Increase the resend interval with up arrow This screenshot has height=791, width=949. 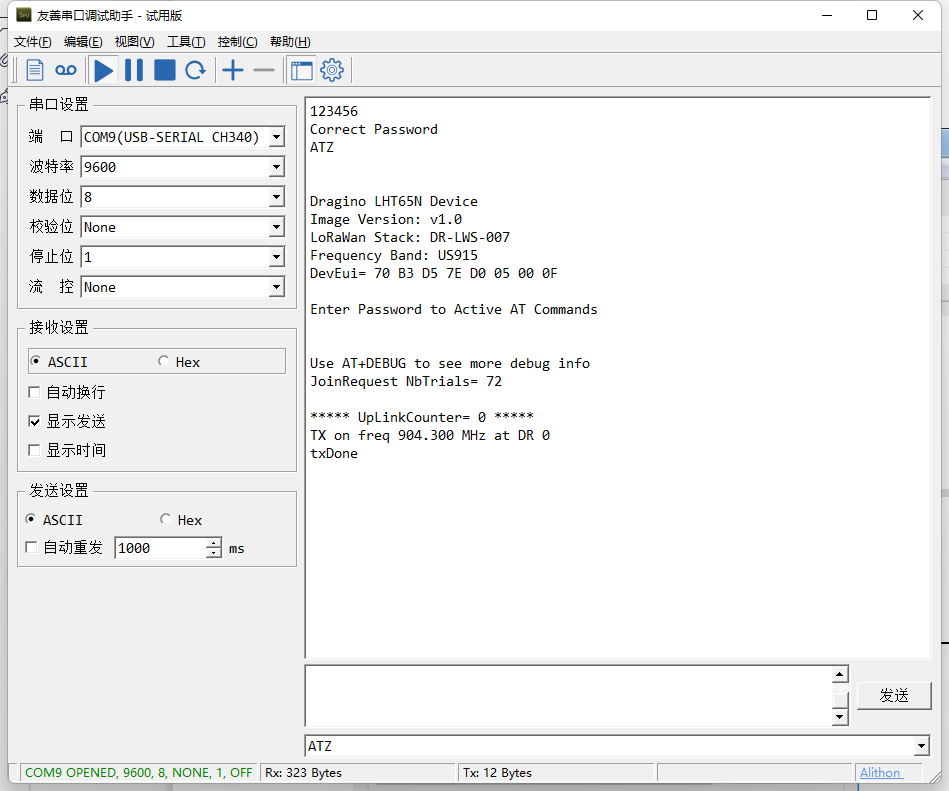214,543
